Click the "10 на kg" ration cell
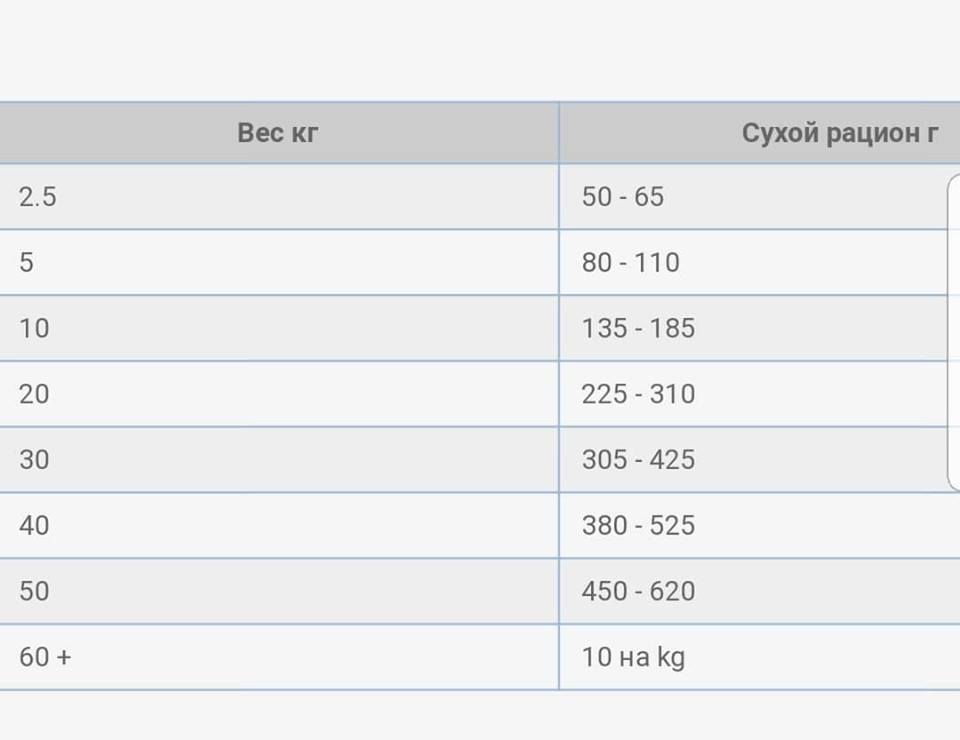This screenshot has width=960, height=740. [x=633, y=658]
